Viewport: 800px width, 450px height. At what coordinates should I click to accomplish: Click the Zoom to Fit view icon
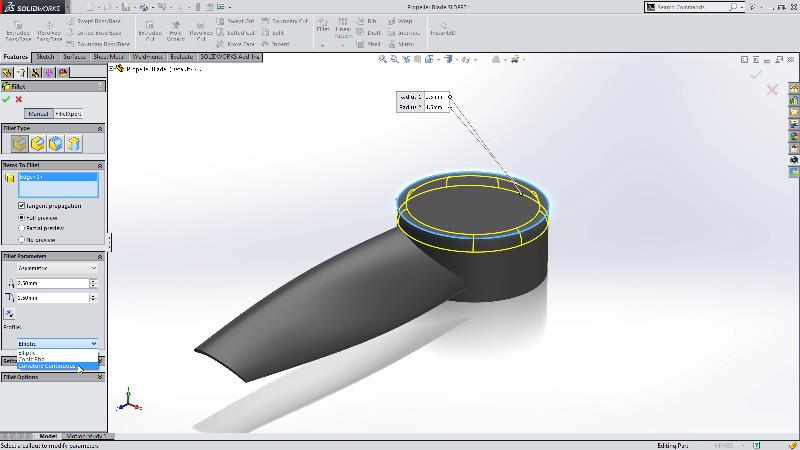[x=383, y=59]
